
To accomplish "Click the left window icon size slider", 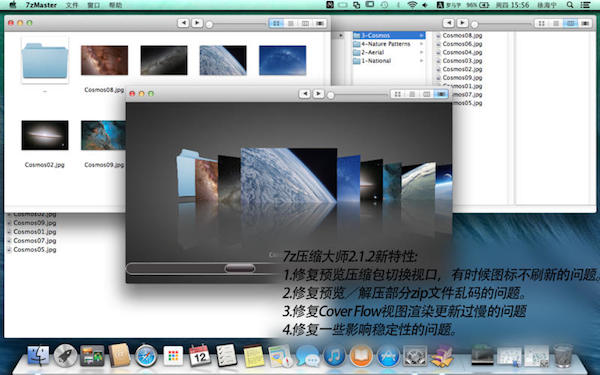I will (x=236, y=24).
